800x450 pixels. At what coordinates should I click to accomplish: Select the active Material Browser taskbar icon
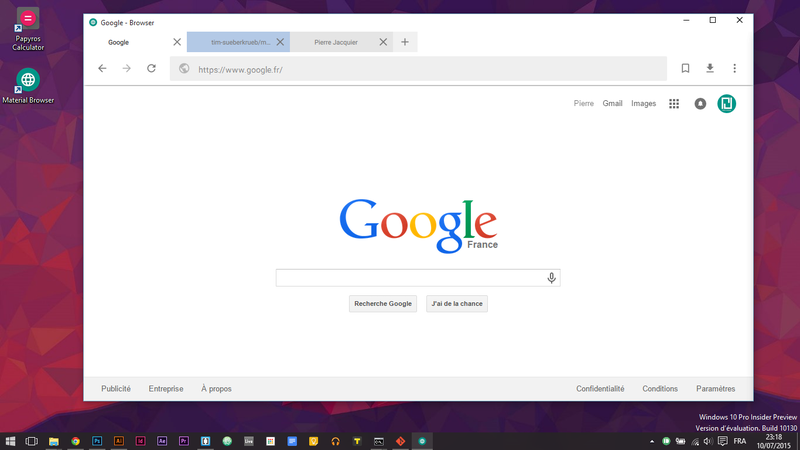tap(422, 441)
